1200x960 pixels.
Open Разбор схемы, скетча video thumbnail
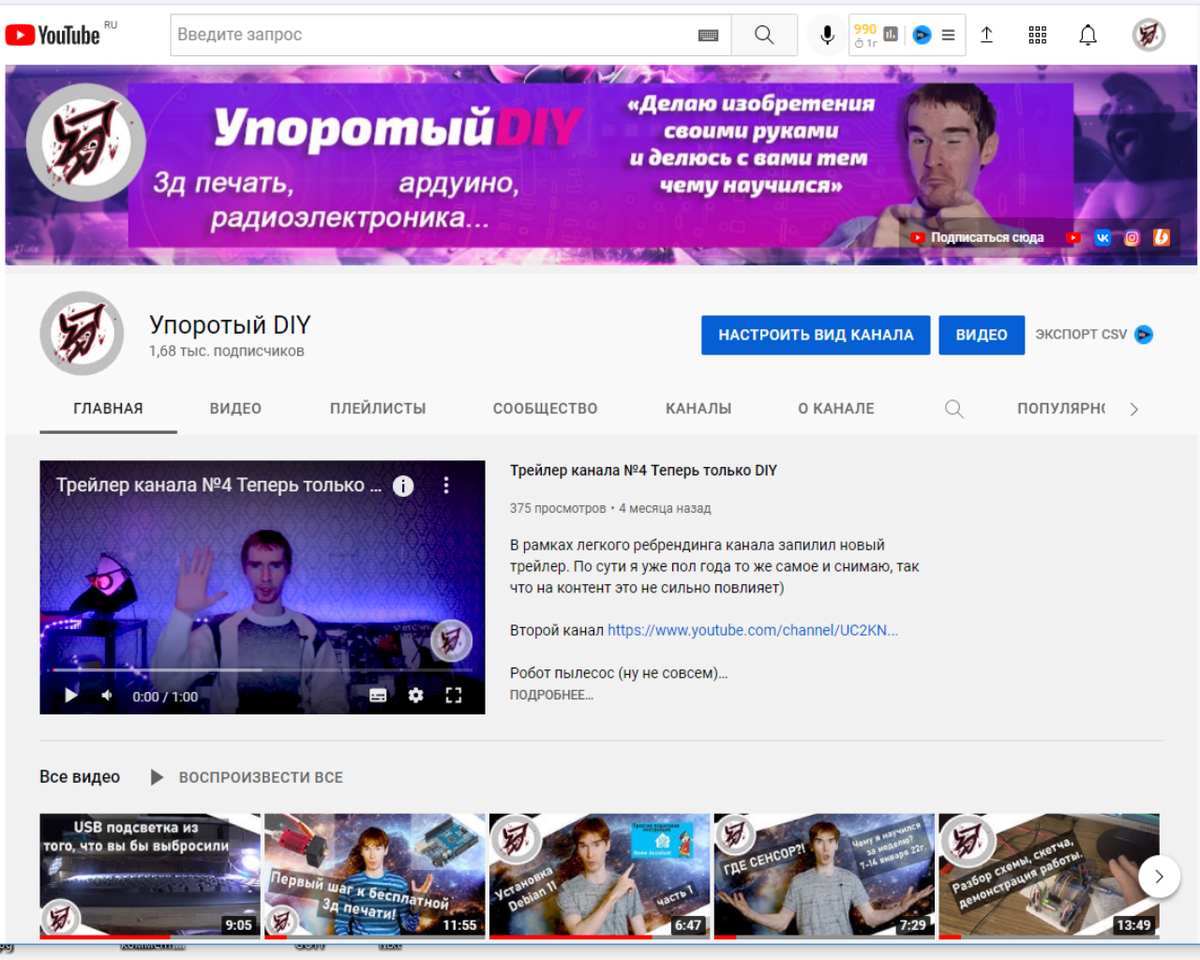(1049, 875)
